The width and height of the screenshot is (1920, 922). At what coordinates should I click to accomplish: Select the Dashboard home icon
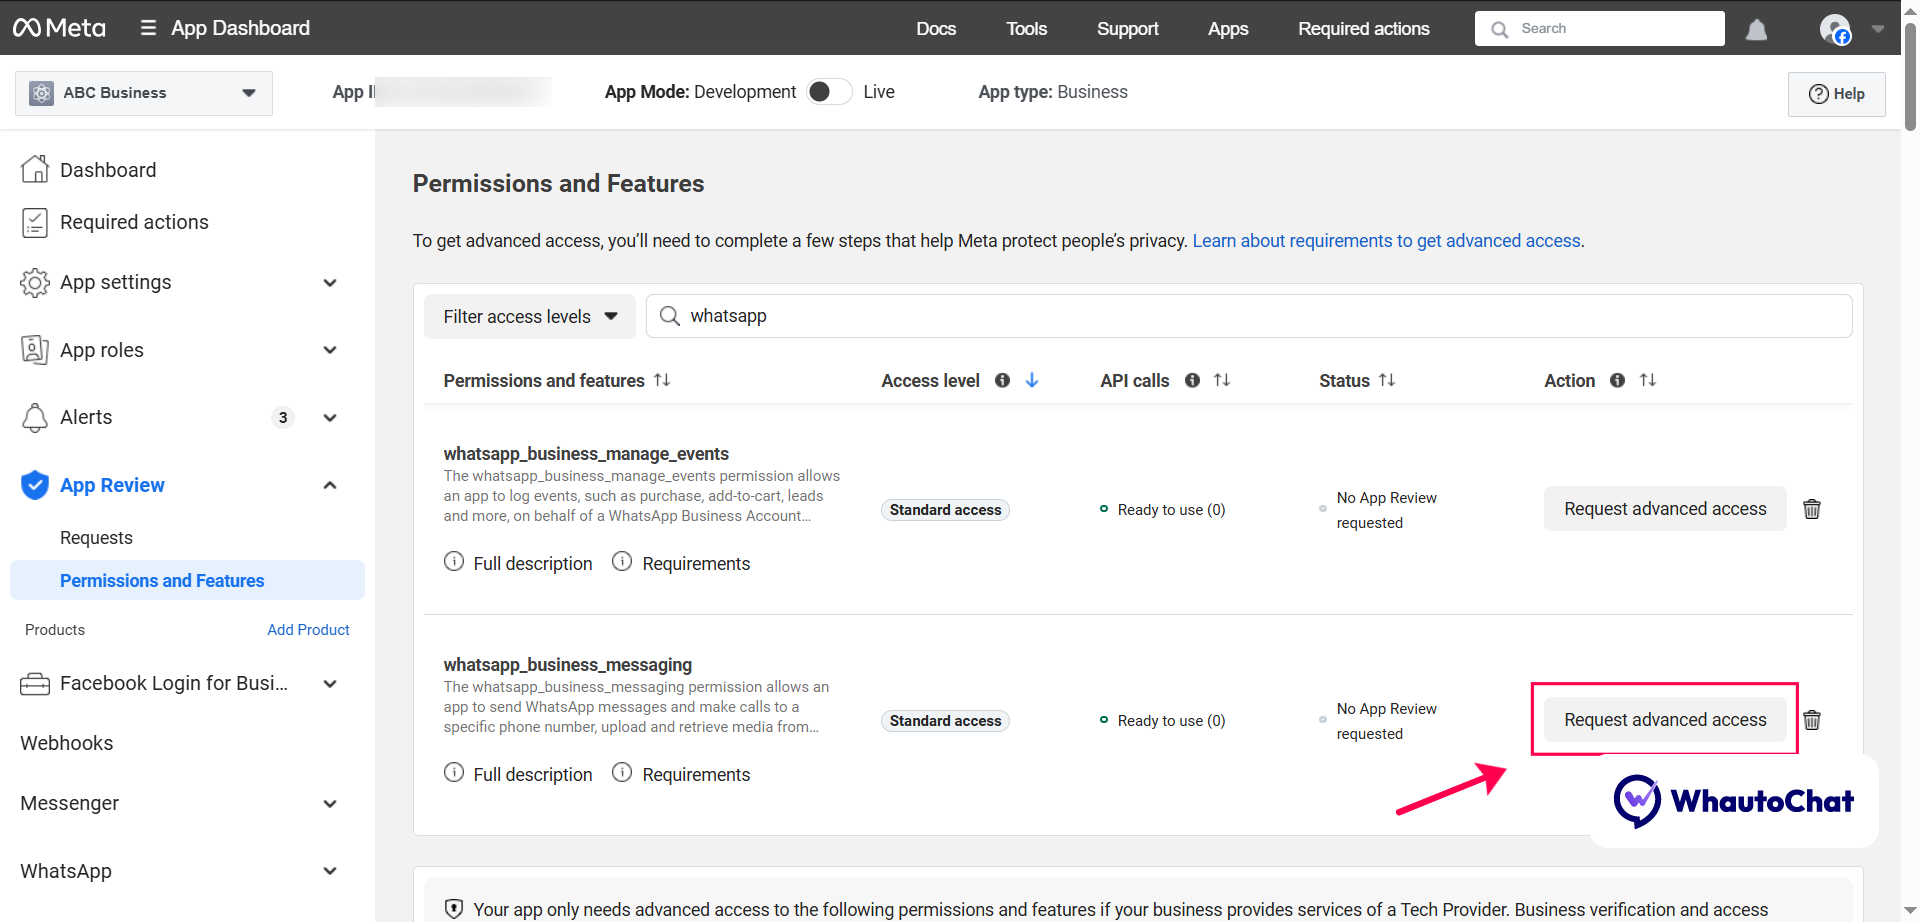35,169
